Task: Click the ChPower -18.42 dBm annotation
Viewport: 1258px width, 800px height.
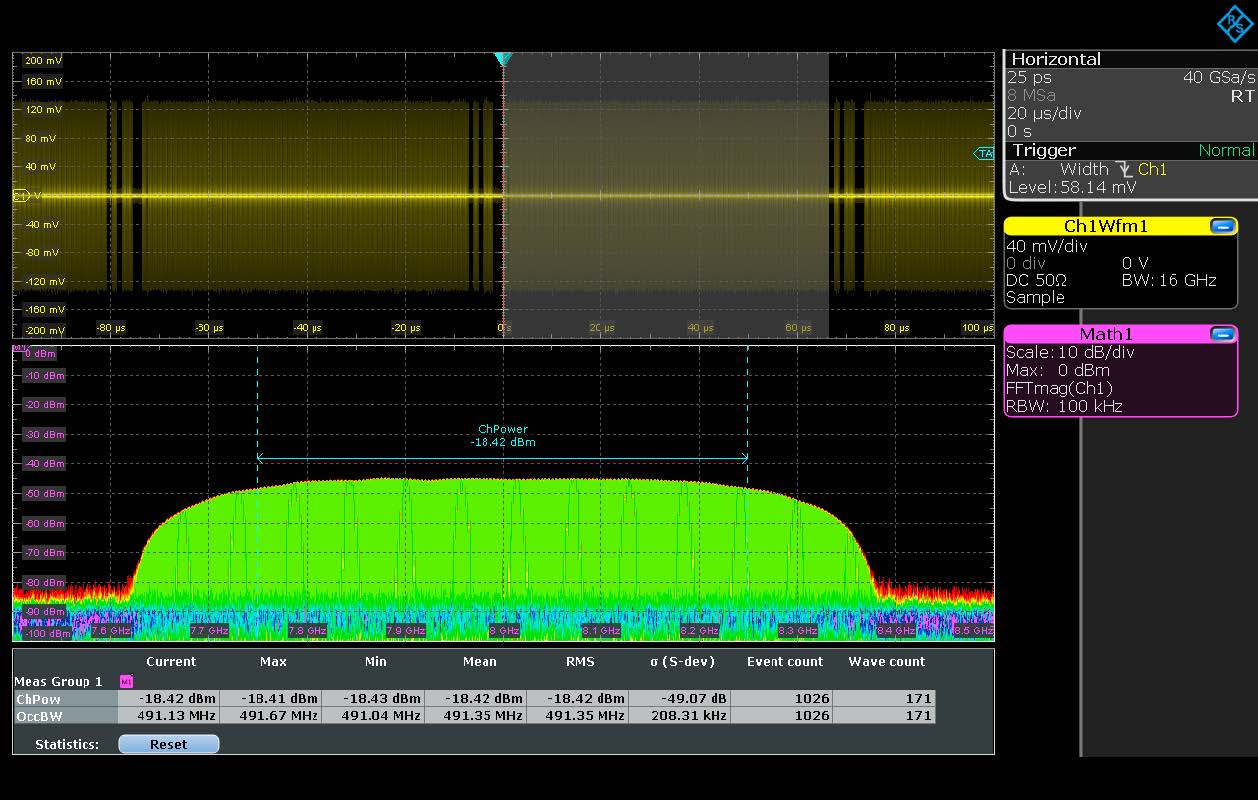Action: 502,435
